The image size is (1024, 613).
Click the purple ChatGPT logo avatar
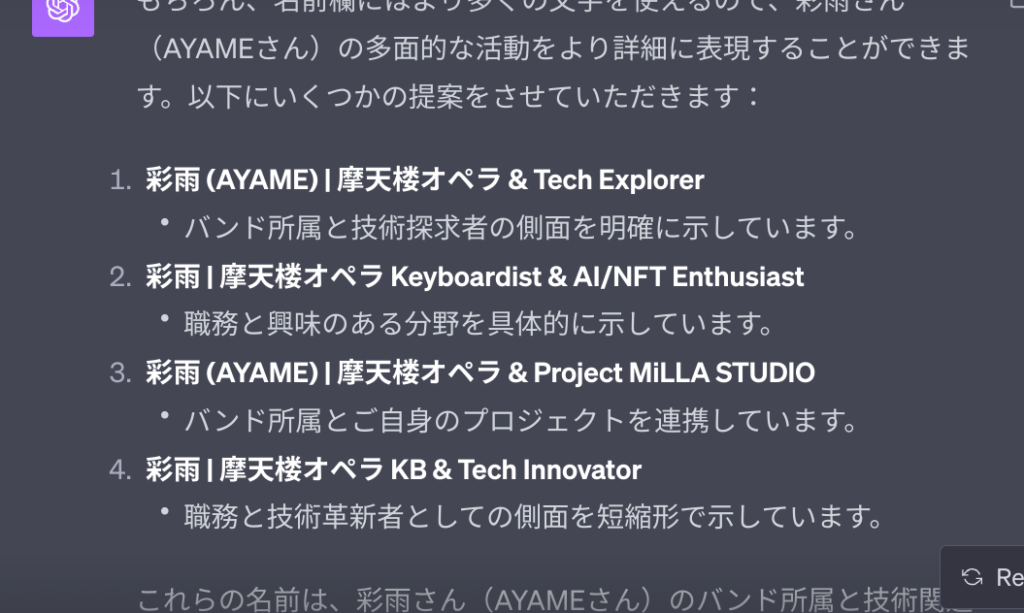(x=63, y=14)
